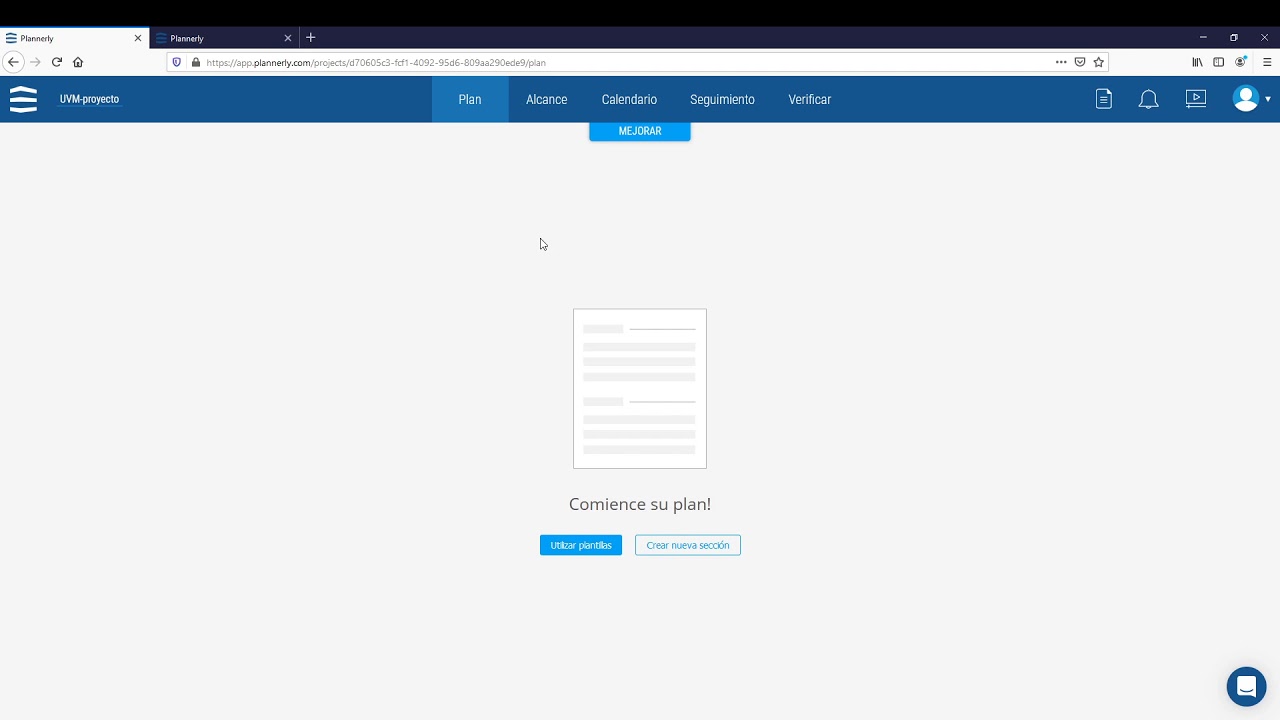Click the Crear nueva sección button
The image size is (1280, 720).
click(x=688, y=545)
